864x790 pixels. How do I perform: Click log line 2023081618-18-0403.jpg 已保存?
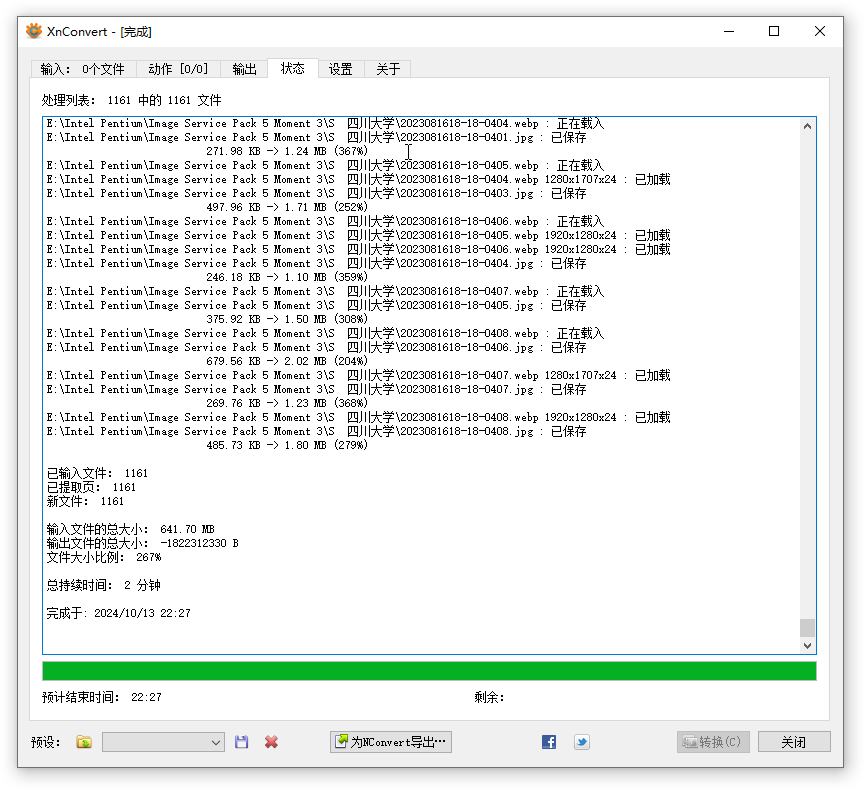tap(316, 193)
